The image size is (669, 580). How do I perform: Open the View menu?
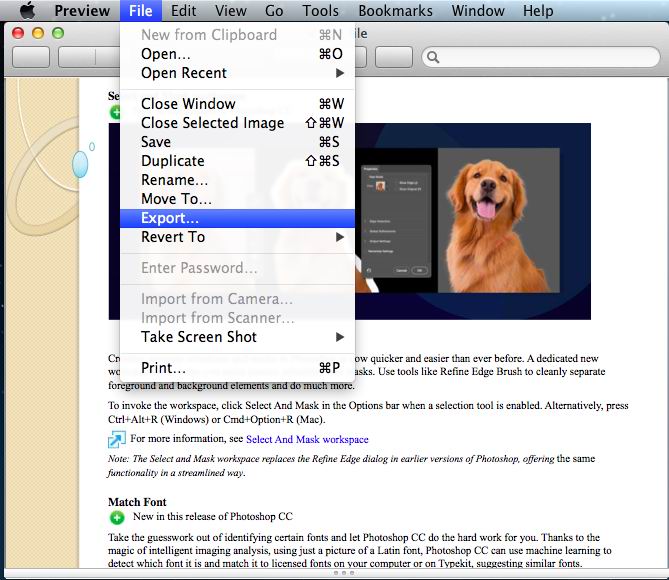(230, 11)
